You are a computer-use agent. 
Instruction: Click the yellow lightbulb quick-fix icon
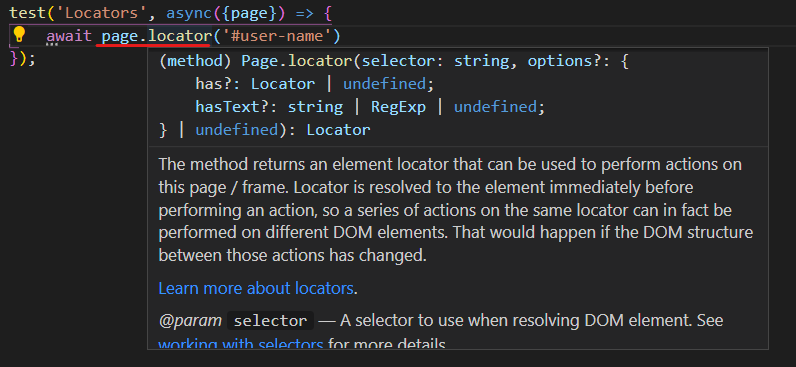19,35
